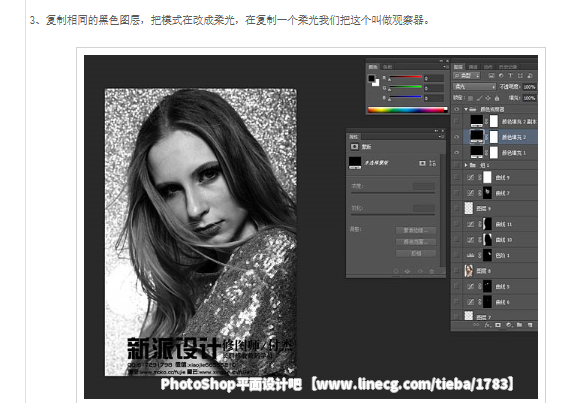The height and width of the screenshot is (403, 569).
Task: Show the 曲线 6 layer visibility box
Action: [457, 302]
